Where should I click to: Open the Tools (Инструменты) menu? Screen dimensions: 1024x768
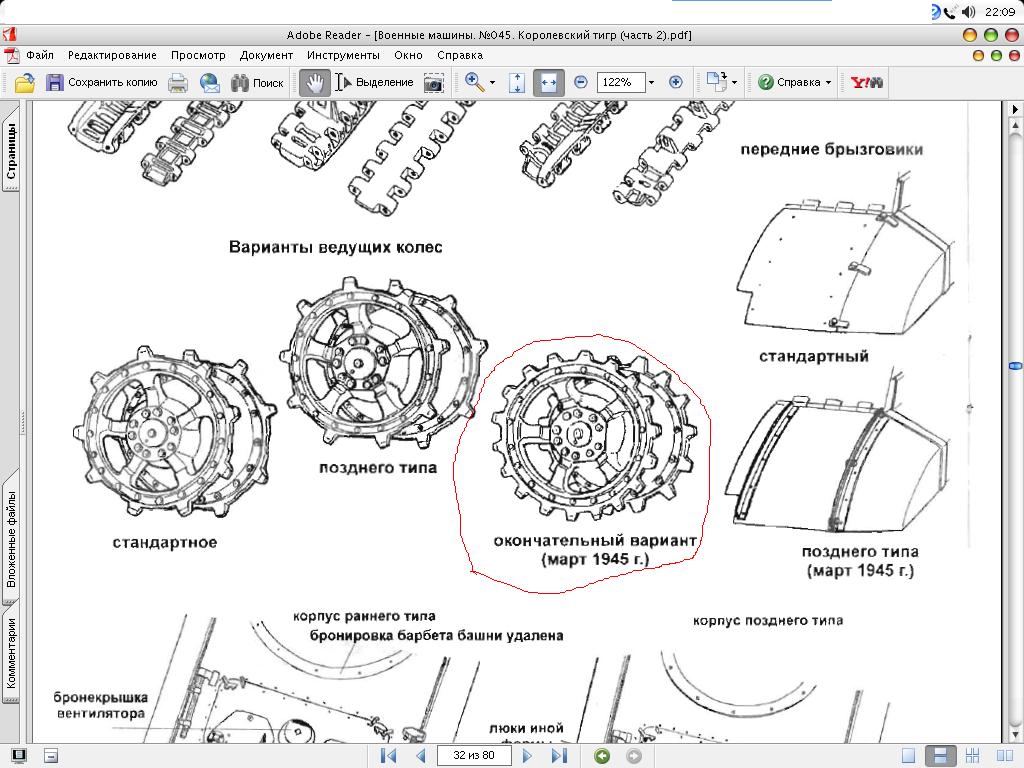pos(343,56)
